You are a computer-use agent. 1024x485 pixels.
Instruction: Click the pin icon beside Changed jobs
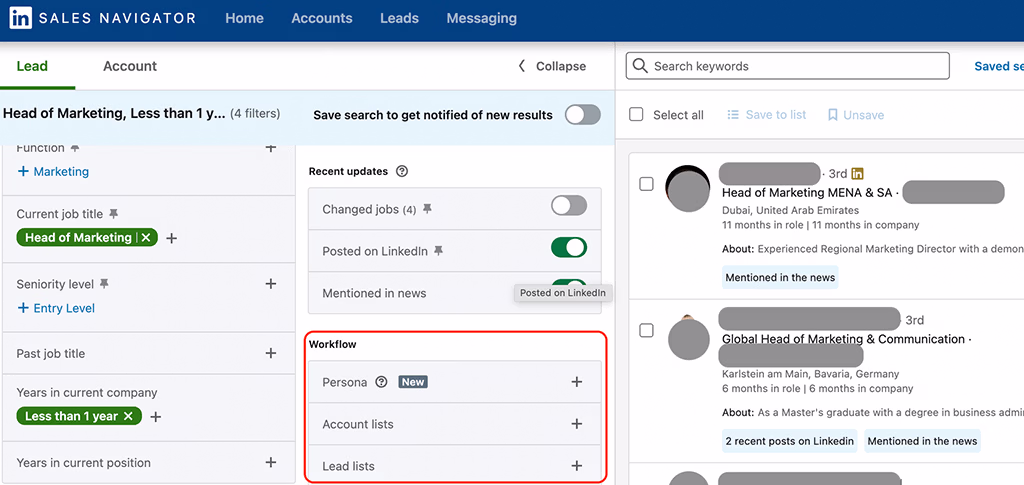tap(427, 210)
